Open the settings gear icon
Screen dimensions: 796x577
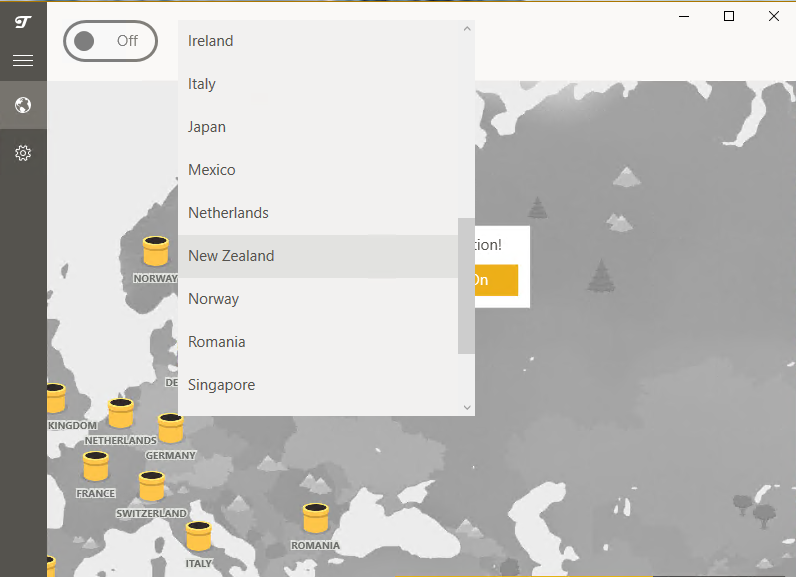[23, 153]
